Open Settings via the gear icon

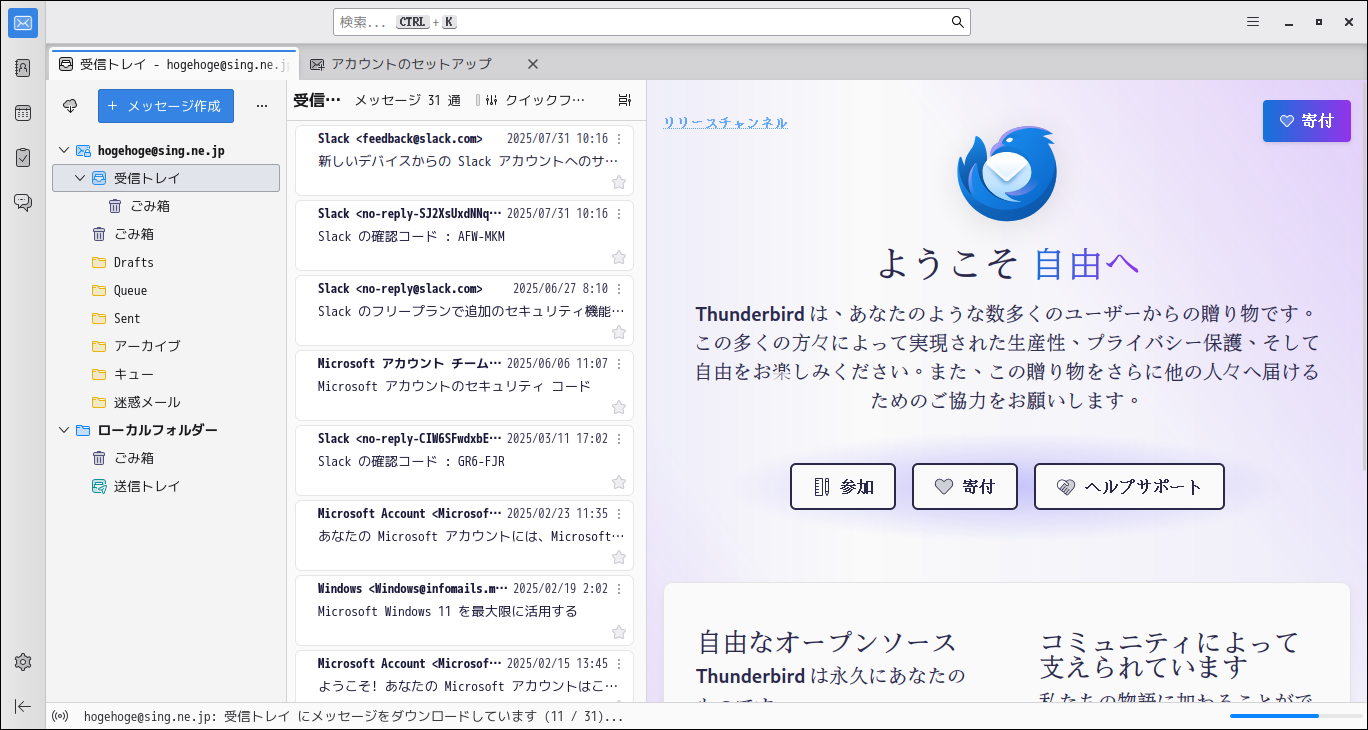(x=23, y=662)
